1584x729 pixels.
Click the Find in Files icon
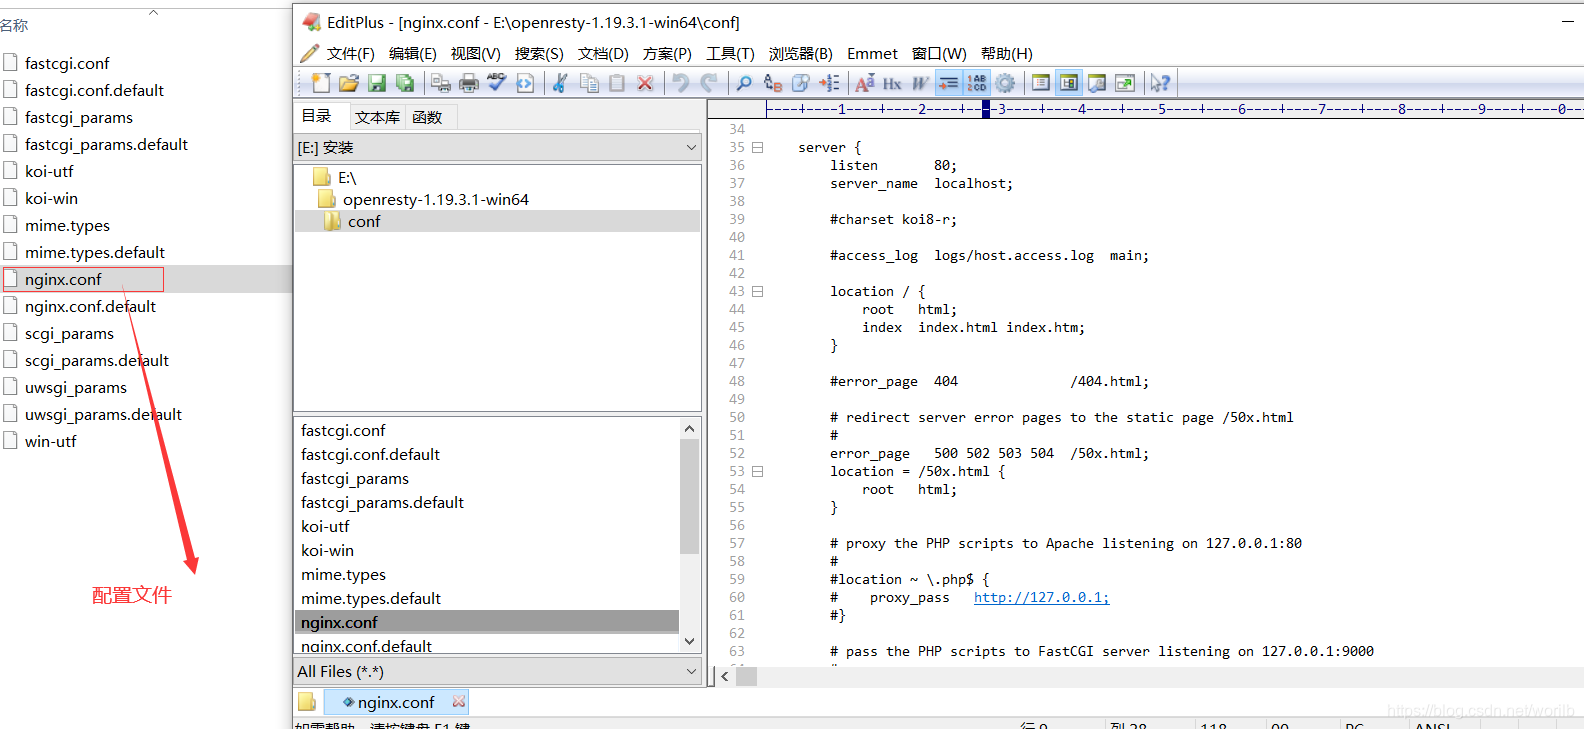coord(800,83)
